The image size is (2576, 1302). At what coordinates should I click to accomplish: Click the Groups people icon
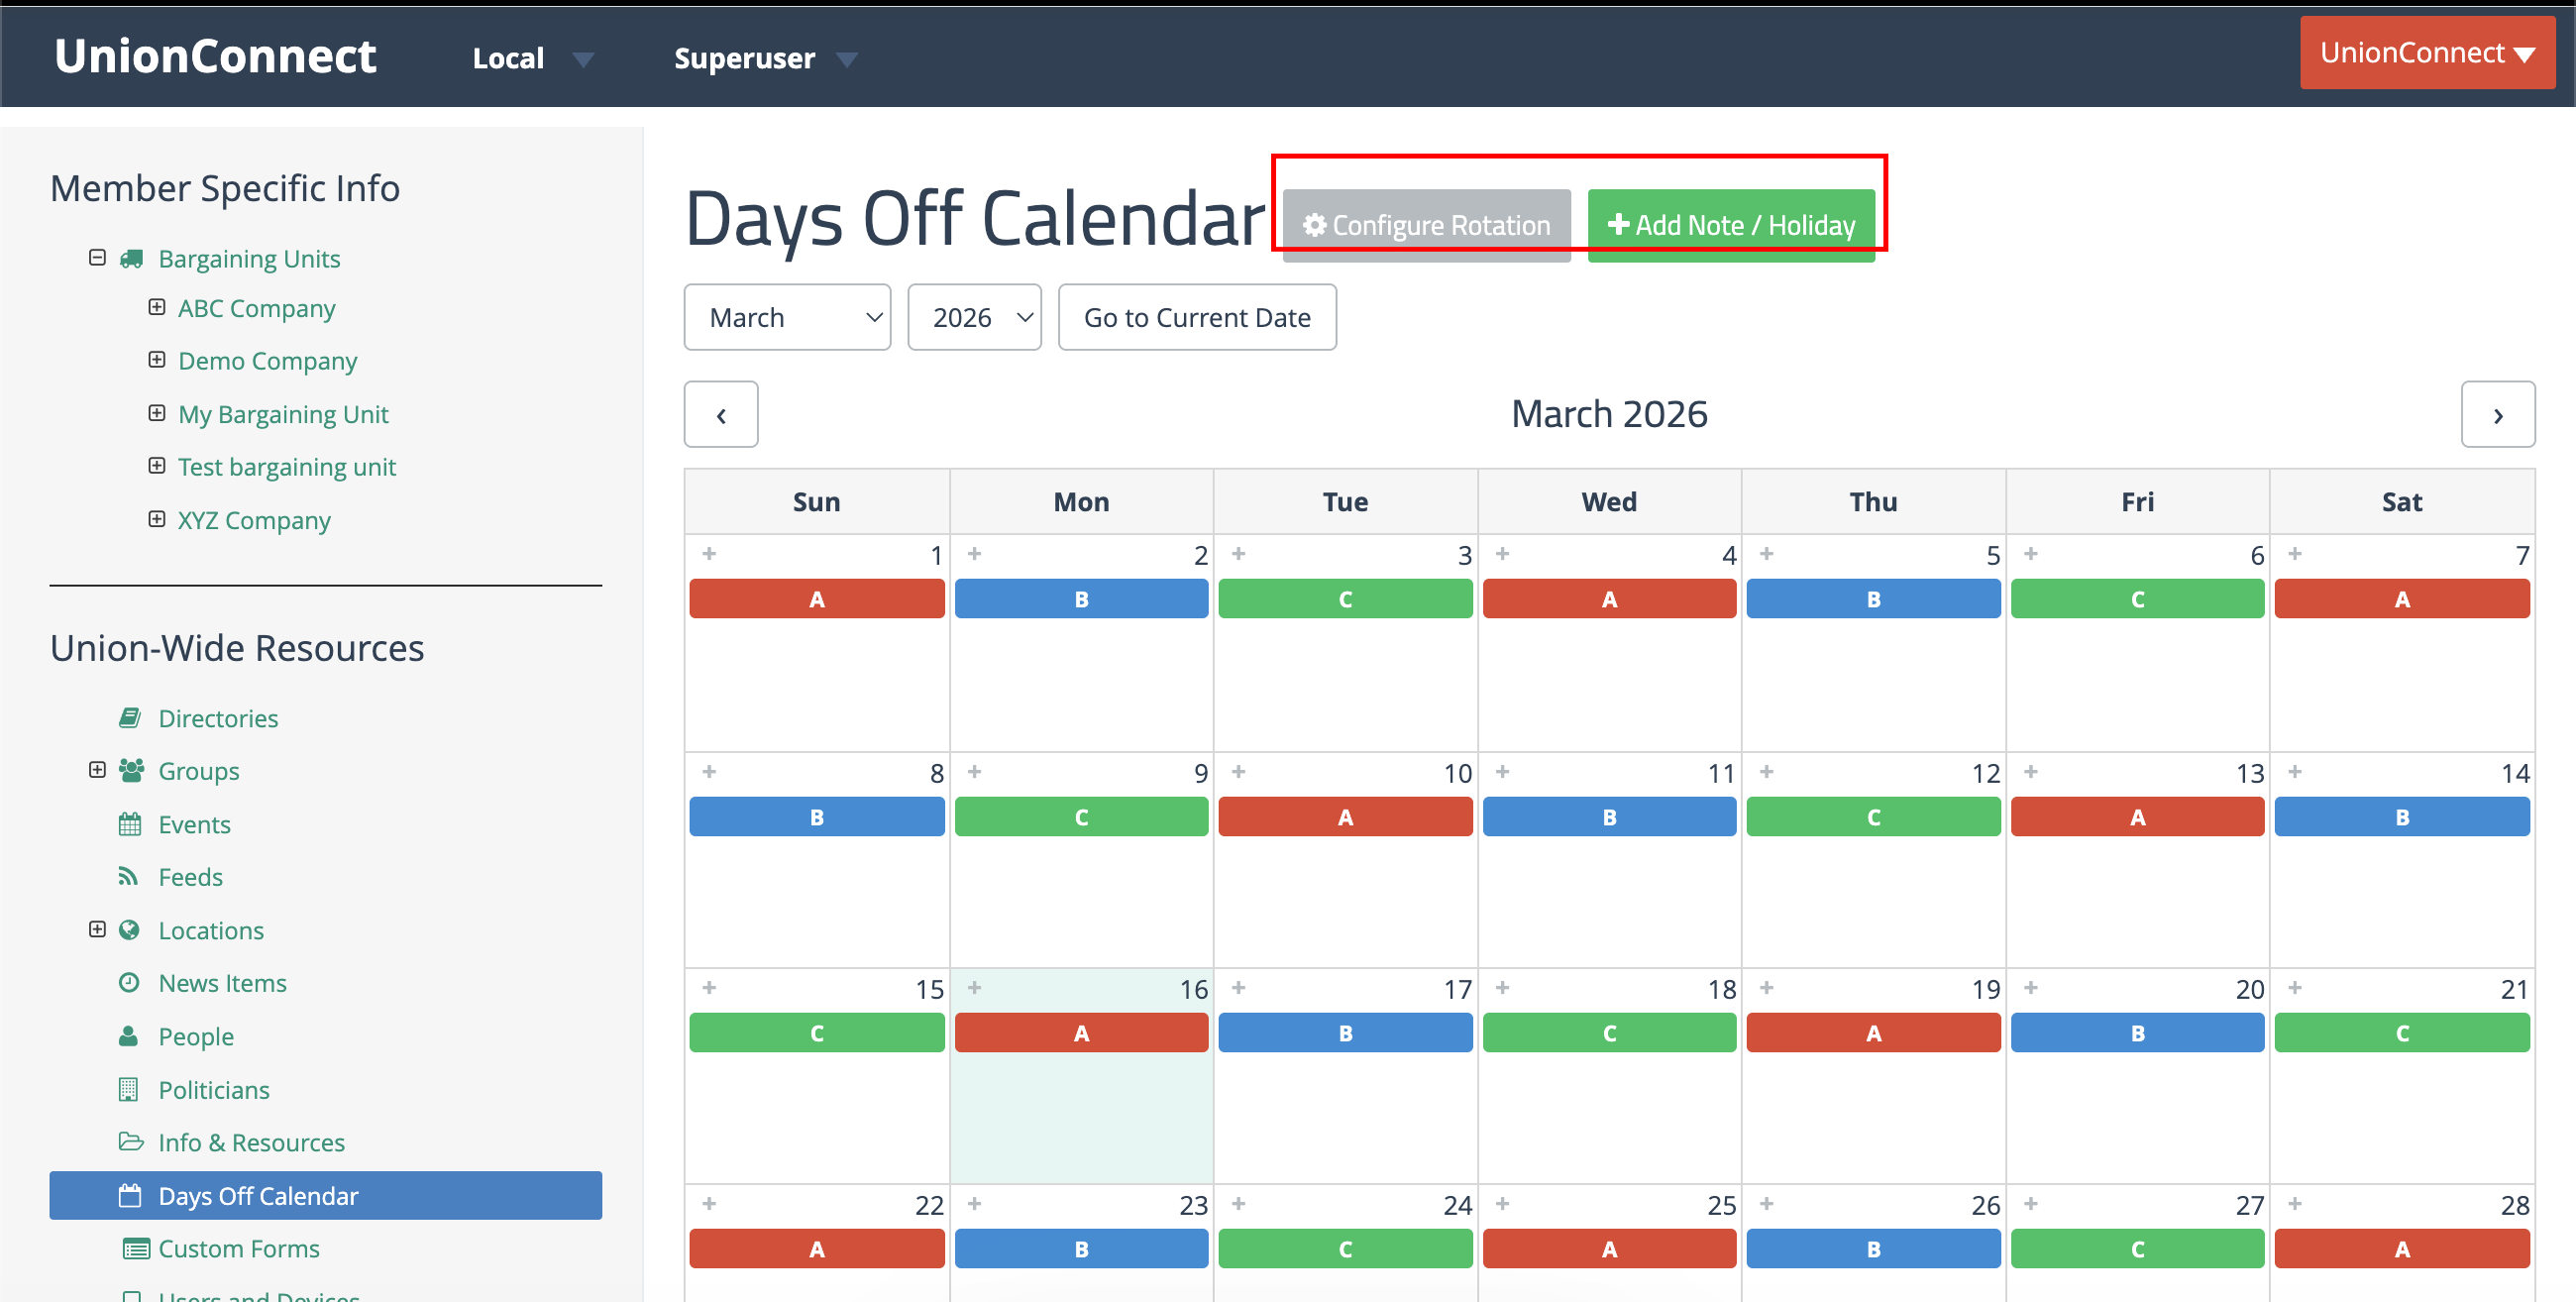[x=130, y=770]
